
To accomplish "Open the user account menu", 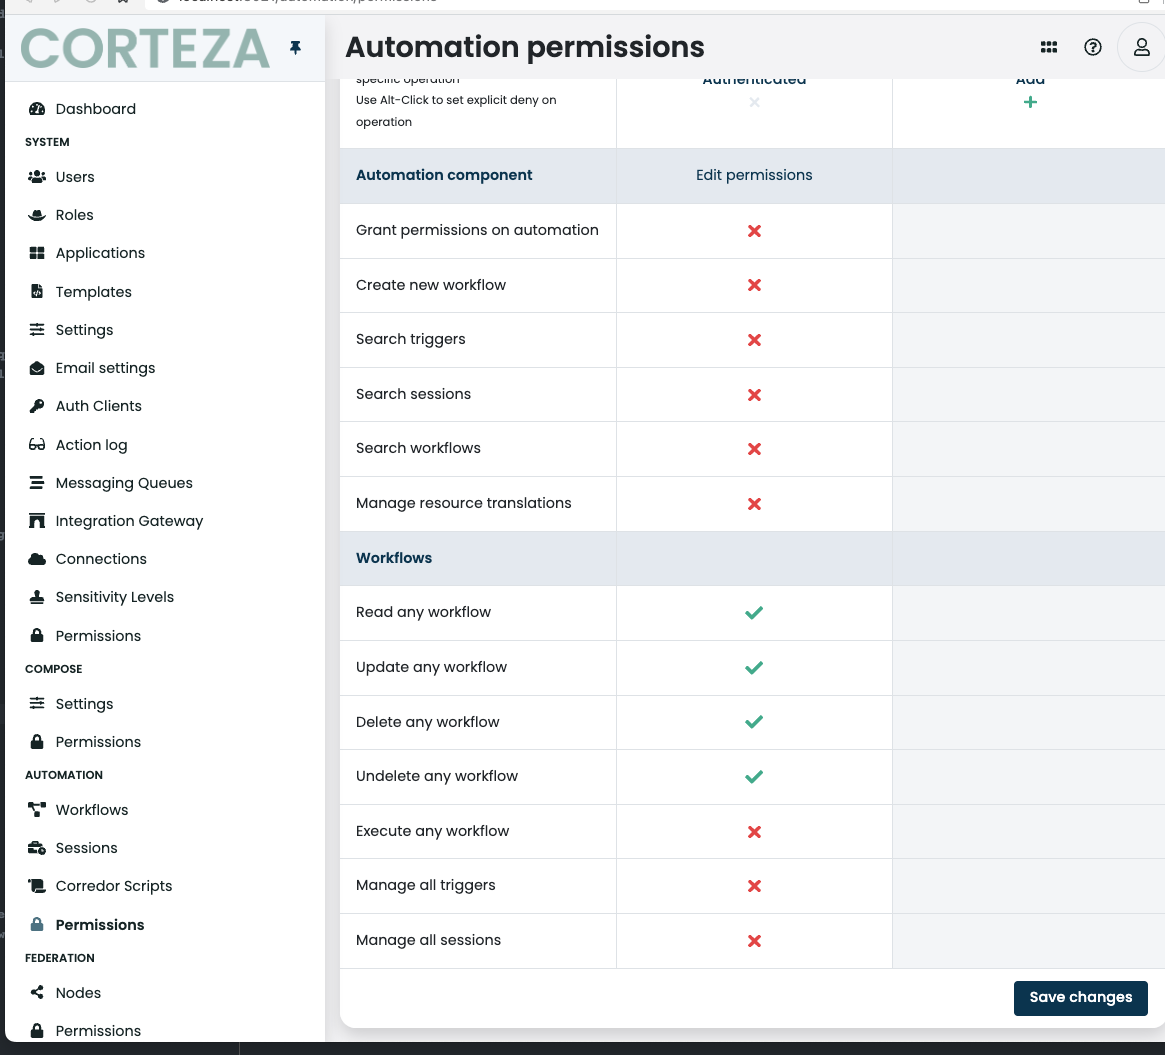I will click(1140, 46).
